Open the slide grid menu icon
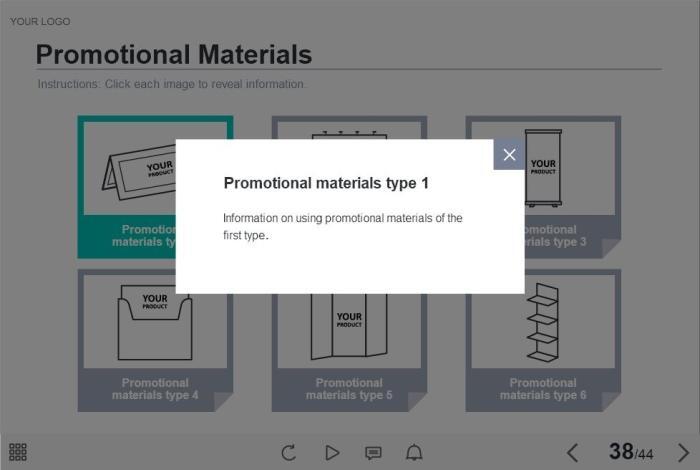Image resolution: width=700 pixels, height=470 pixels. pos(18,452)
